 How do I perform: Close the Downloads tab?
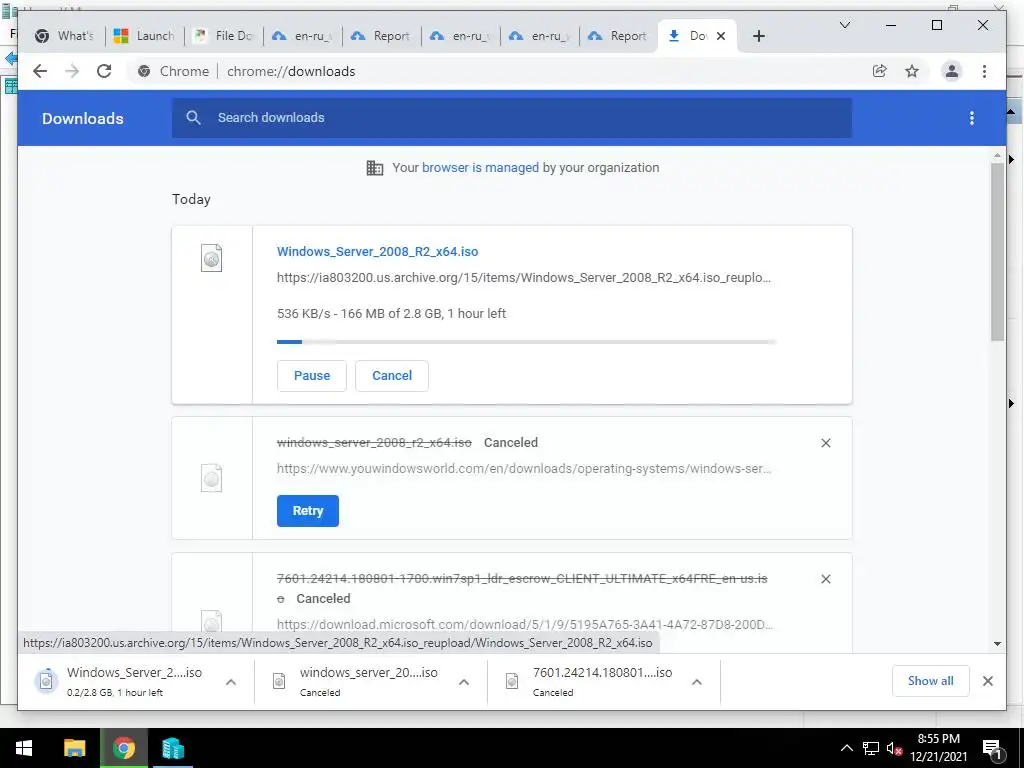click(x=721, y=37)
